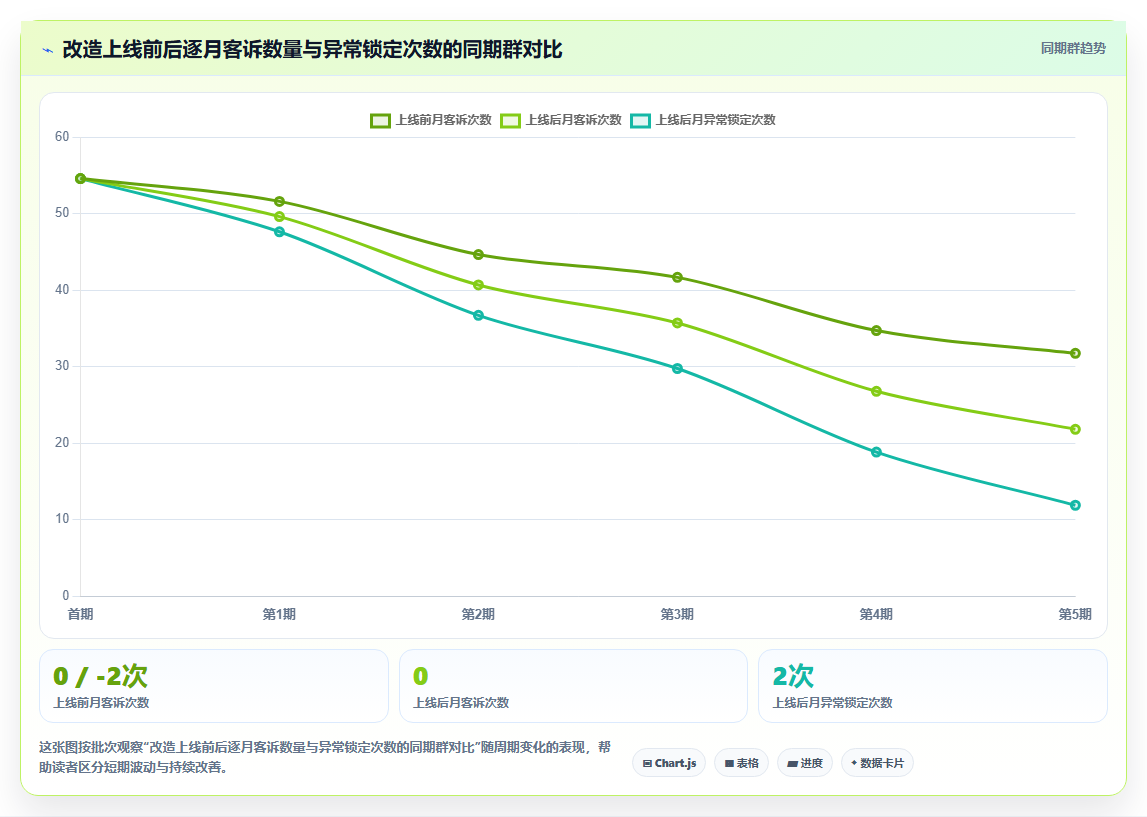Image resolution: width=1147 pixels, height=817 pixels.
Task: Click the 第2期 x-axis label
Action: (x=478, y=614)
